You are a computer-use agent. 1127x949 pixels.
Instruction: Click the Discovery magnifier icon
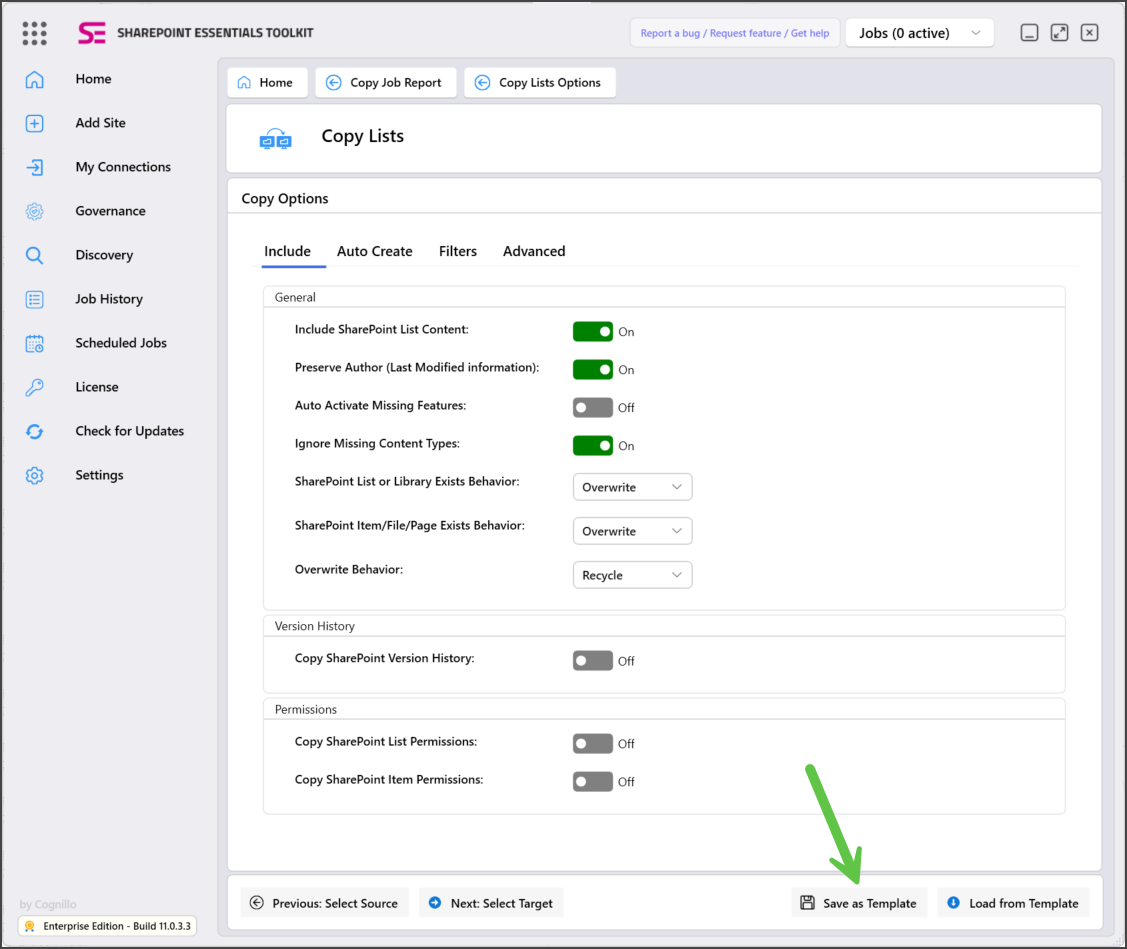(34, 255)
